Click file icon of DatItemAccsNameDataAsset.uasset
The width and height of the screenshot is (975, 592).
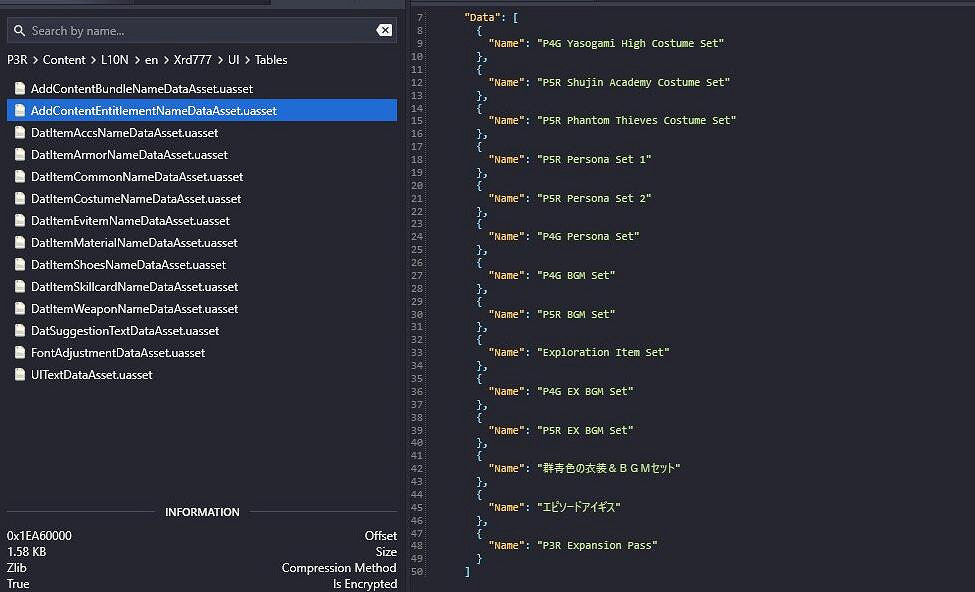coord(19,133)
